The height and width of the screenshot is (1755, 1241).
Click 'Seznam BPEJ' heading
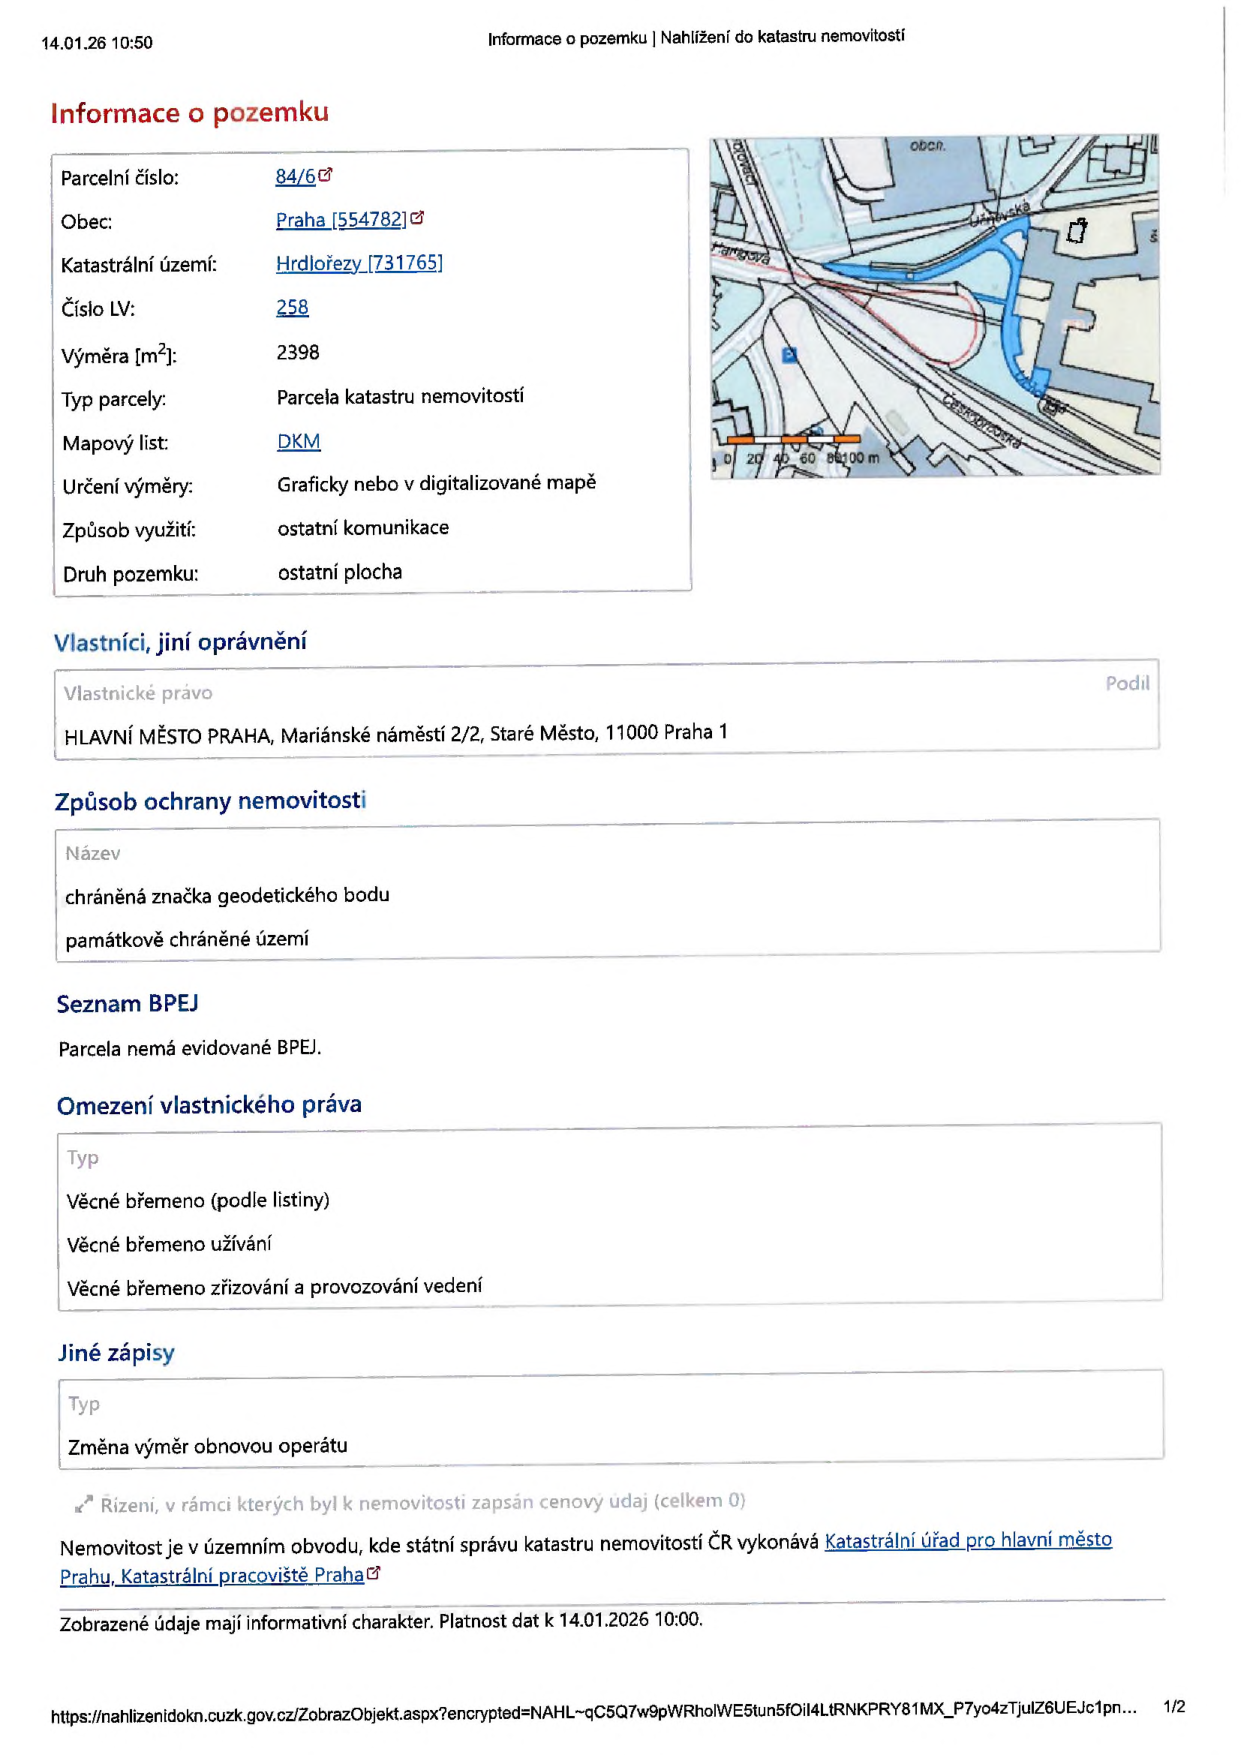[x=127, y=1003]
